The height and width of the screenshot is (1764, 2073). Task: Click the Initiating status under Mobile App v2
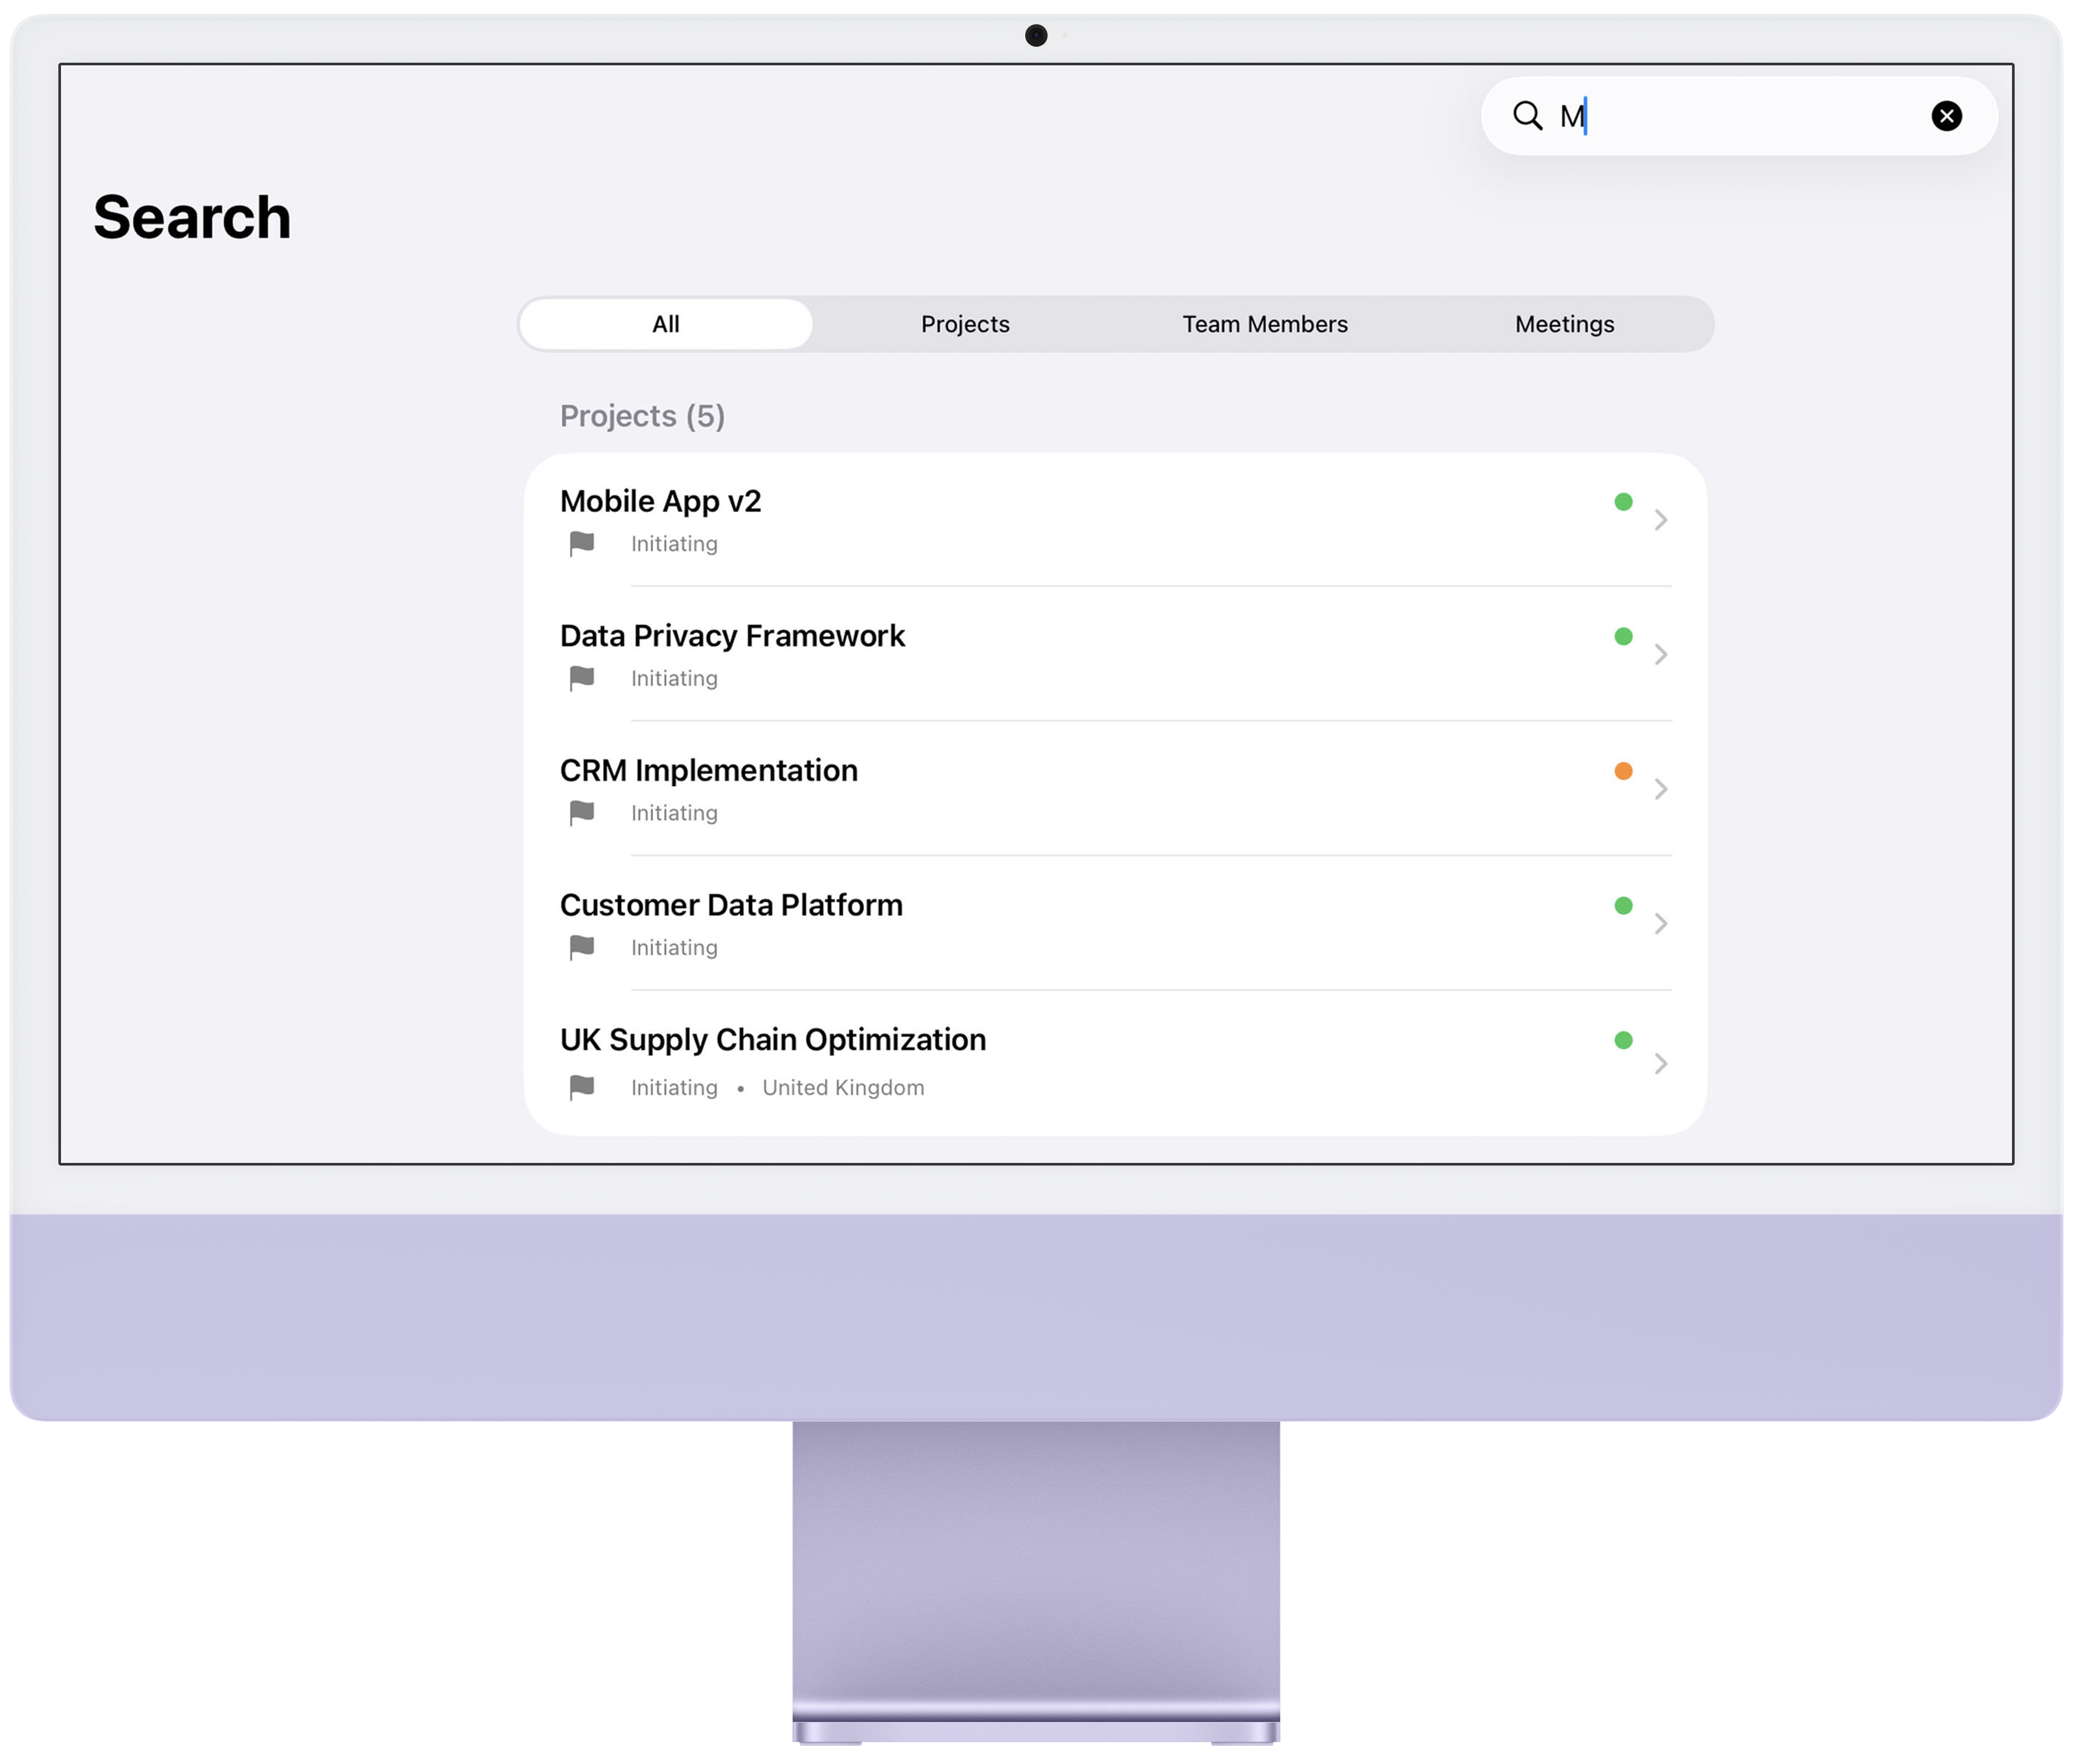click(674, 544)
